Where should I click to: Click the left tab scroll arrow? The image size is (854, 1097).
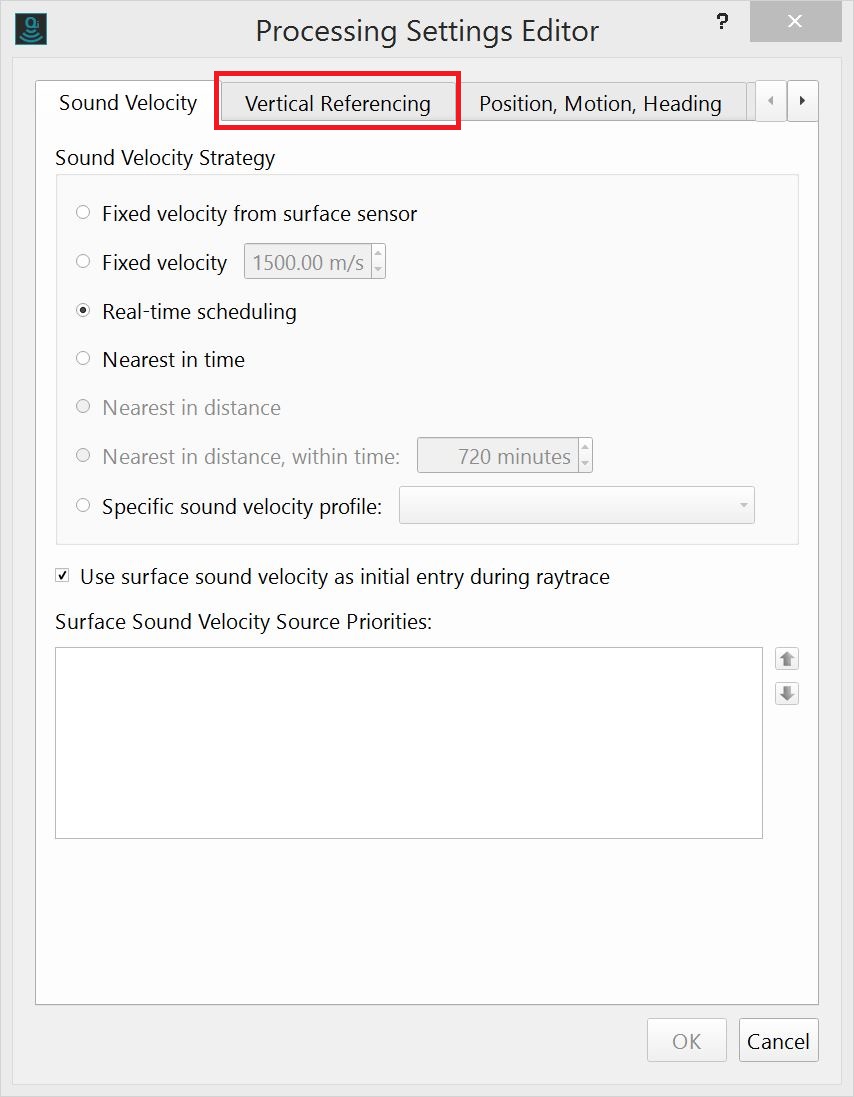coord(770,101)
